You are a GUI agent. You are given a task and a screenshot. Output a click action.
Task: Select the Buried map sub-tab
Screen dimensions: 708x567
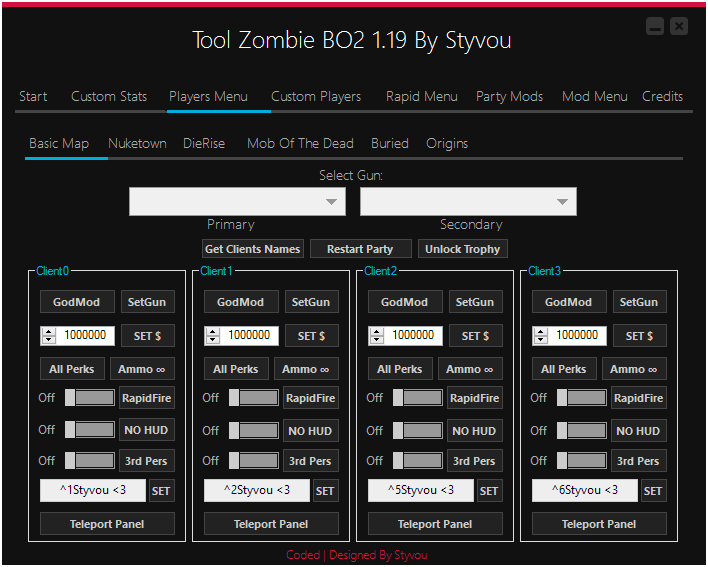pos(390,144)
